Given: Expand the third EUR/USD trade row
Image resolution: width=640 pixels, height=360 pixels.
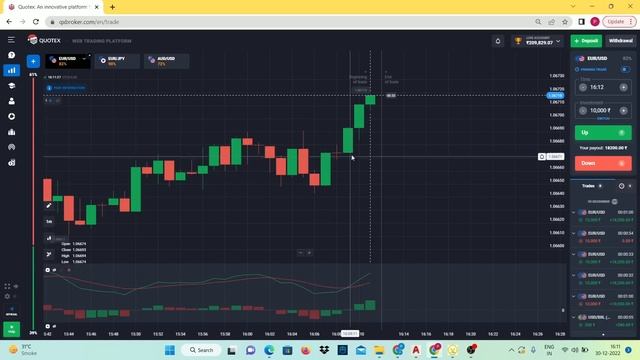Looking at the screenshot, I should click(573, 254).
